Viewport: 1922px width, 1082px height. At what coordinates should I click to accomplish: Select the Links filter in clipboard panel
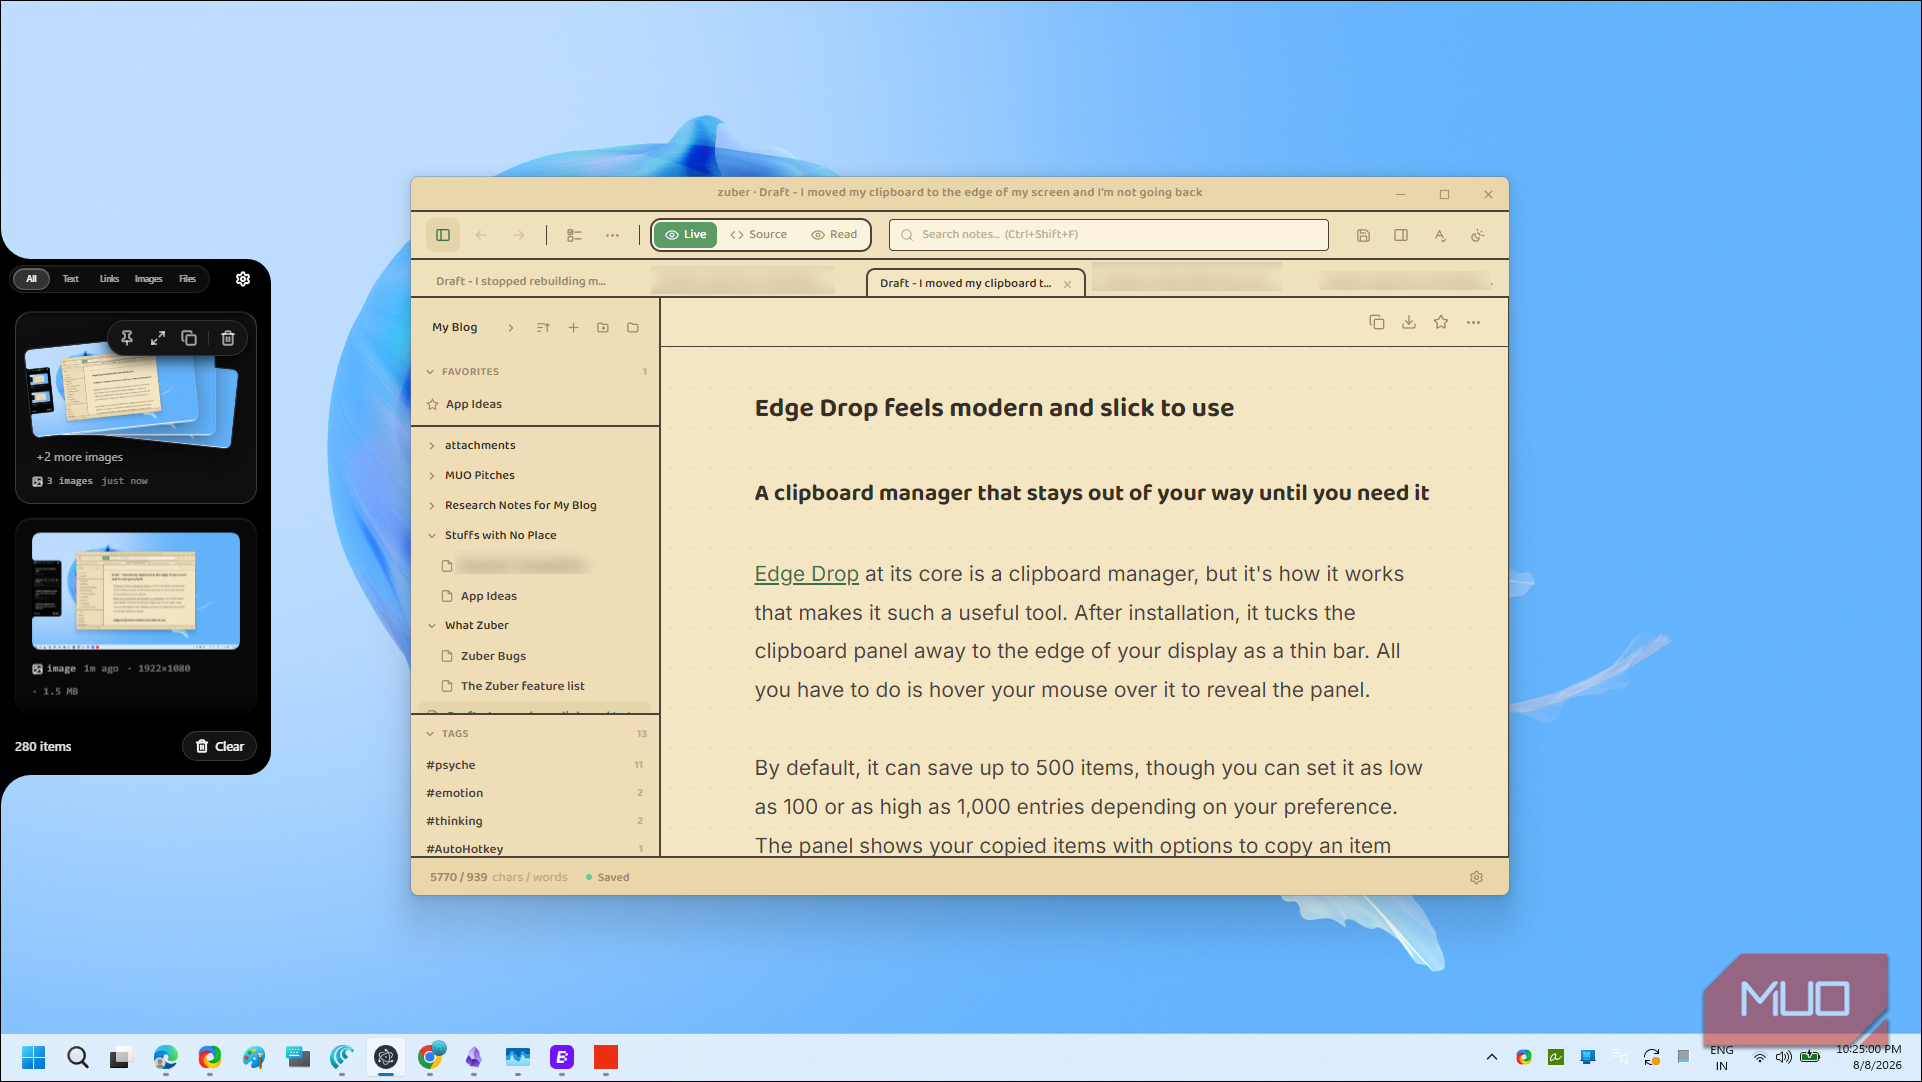click(x=109, y=279)
